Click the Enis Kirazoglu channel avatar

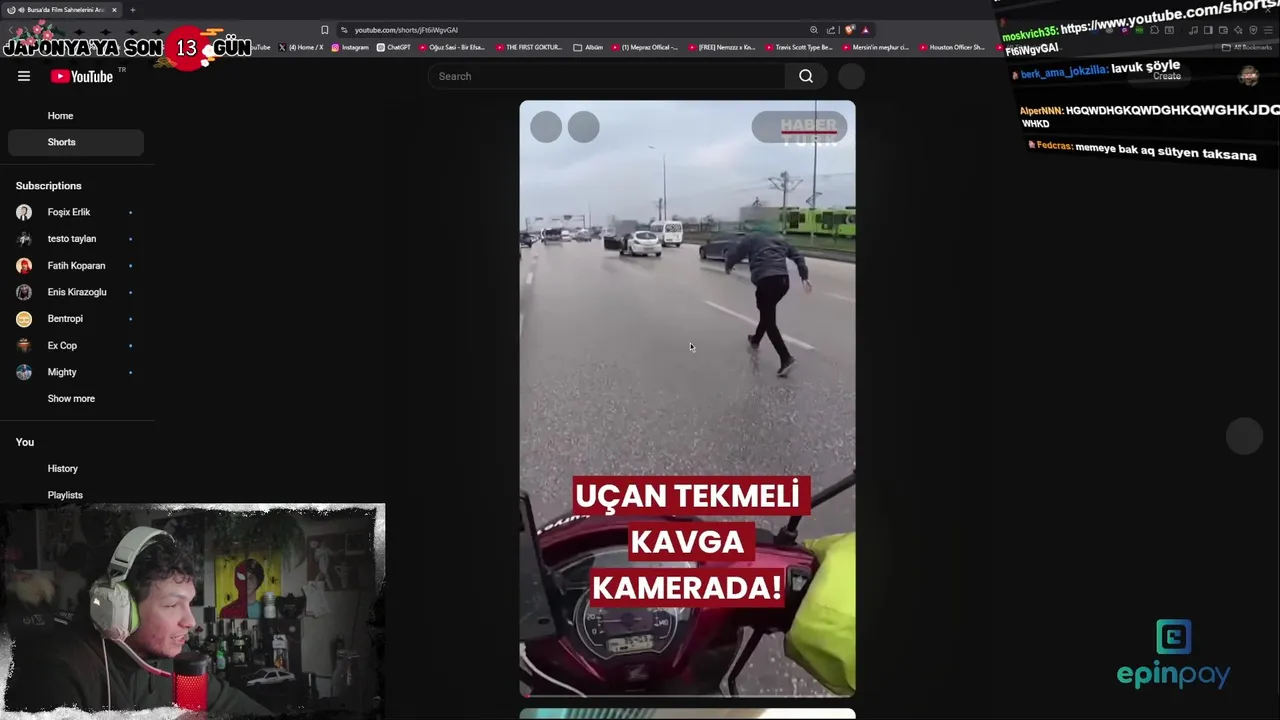point(24,292)
